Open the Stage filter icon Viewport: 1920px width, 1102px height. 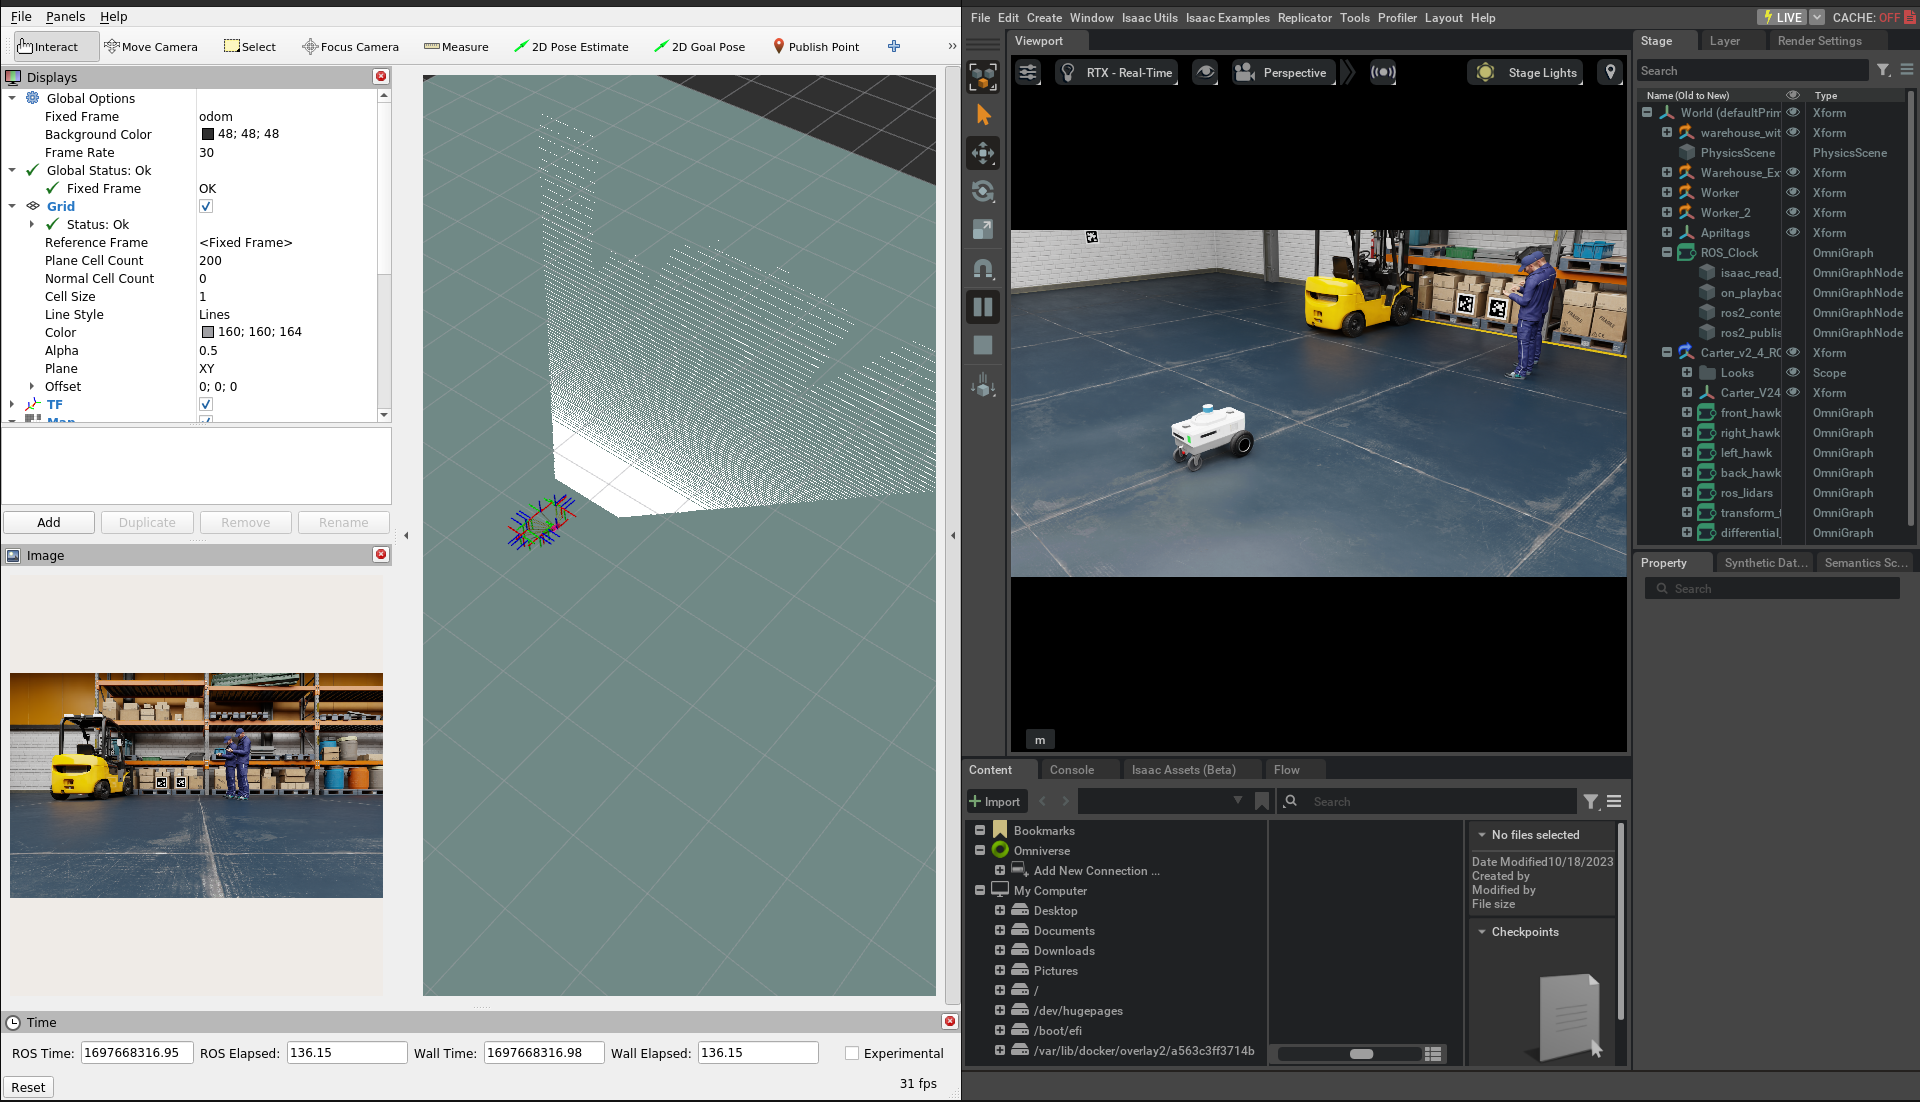tap(1883, 70)
